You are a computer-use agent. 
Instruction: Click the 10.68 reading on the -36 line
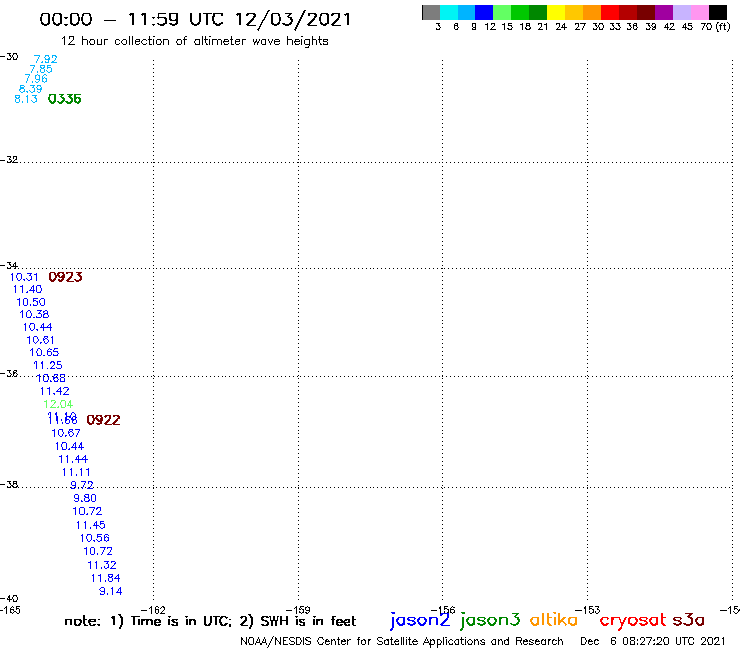(51, 378)
